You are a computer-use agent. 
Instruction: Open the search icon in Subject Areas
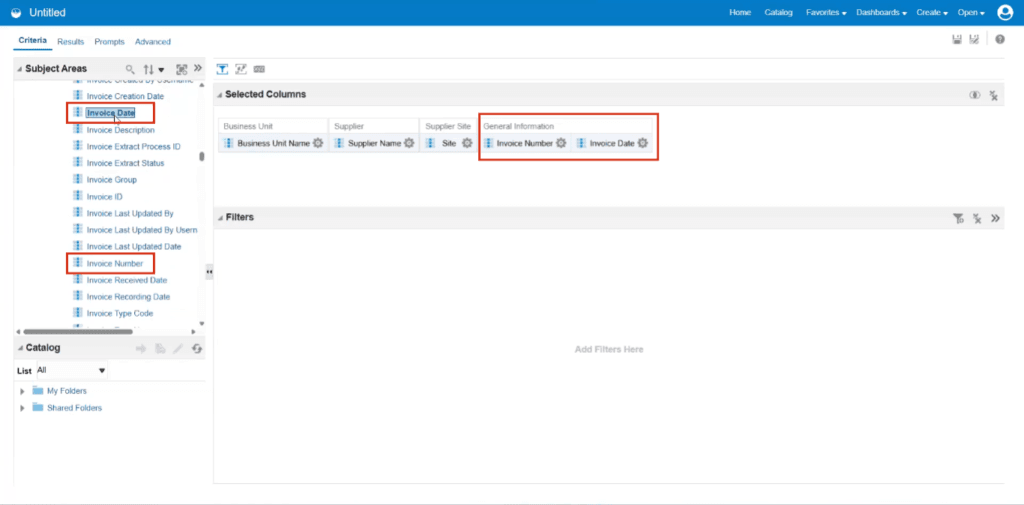click(x=130, y=69)
